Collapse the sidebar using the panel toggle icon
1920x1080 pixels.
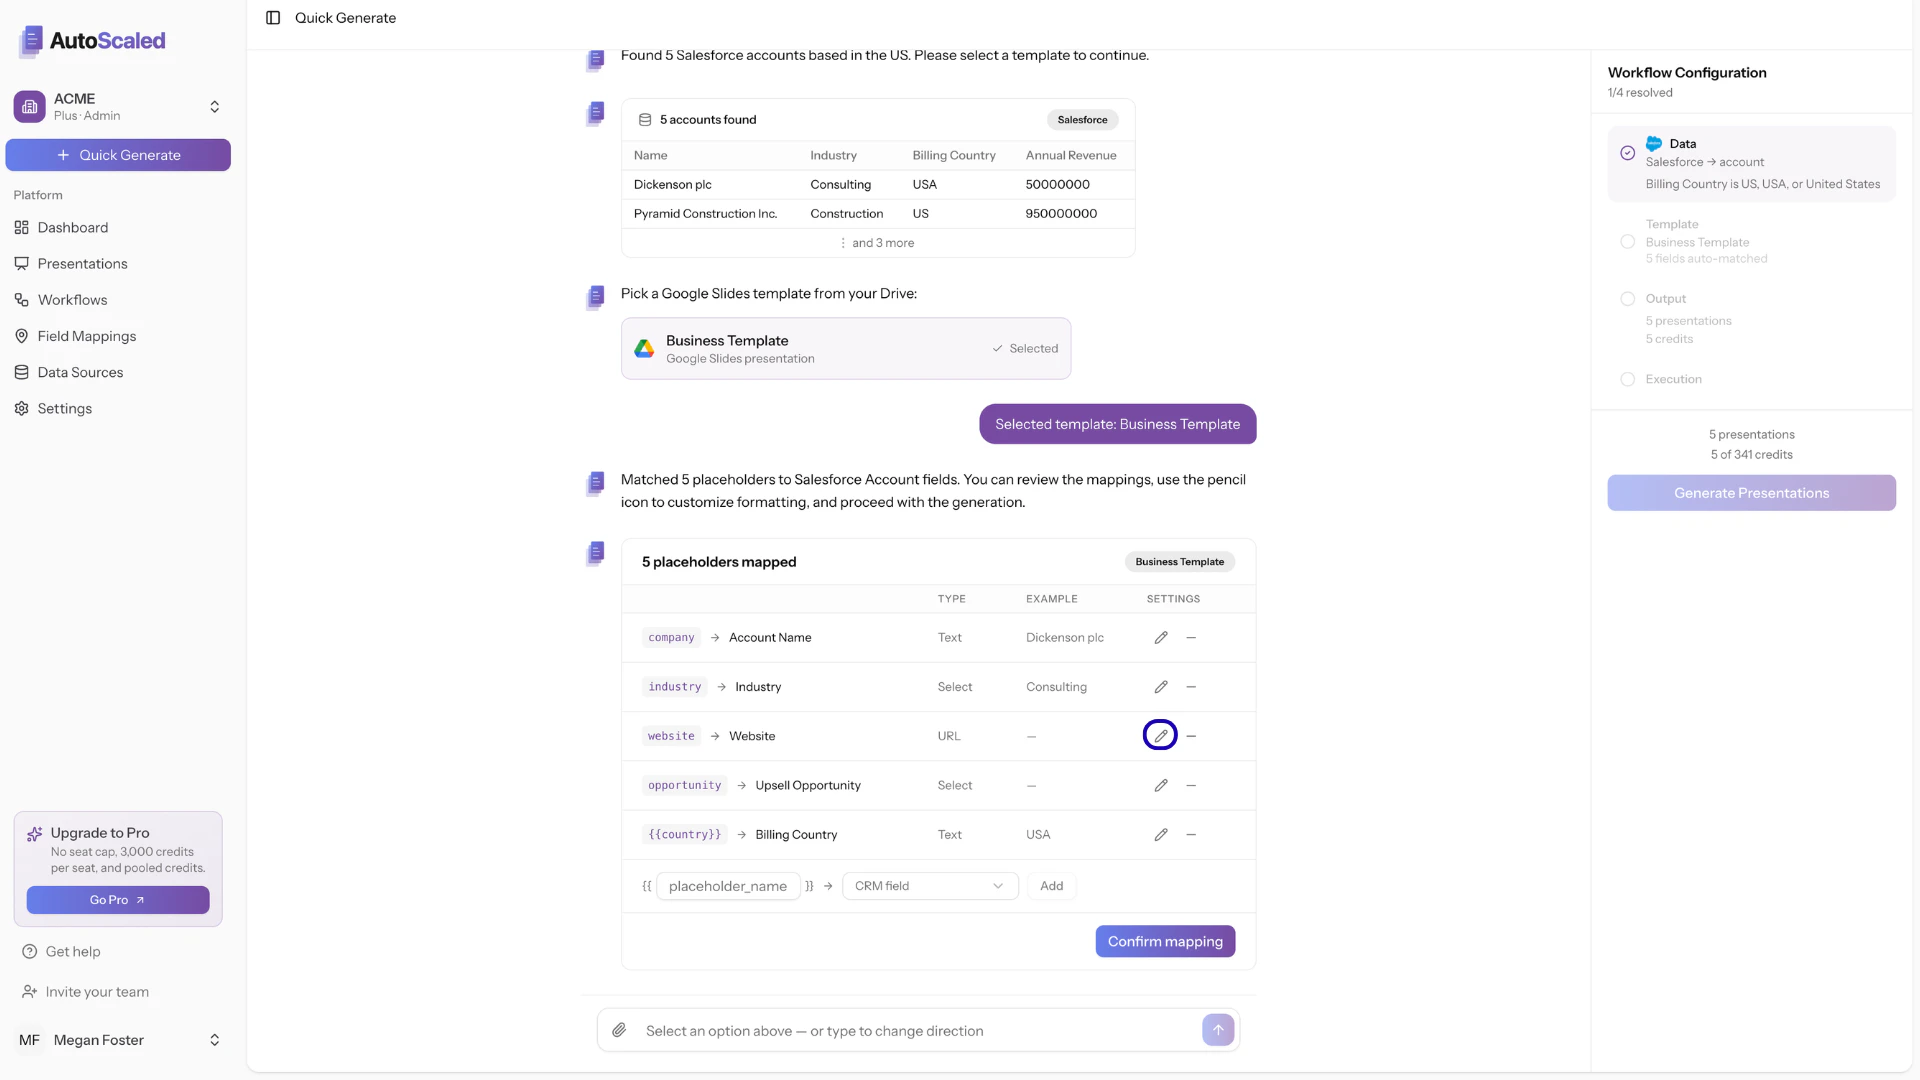tap(273, 17)
